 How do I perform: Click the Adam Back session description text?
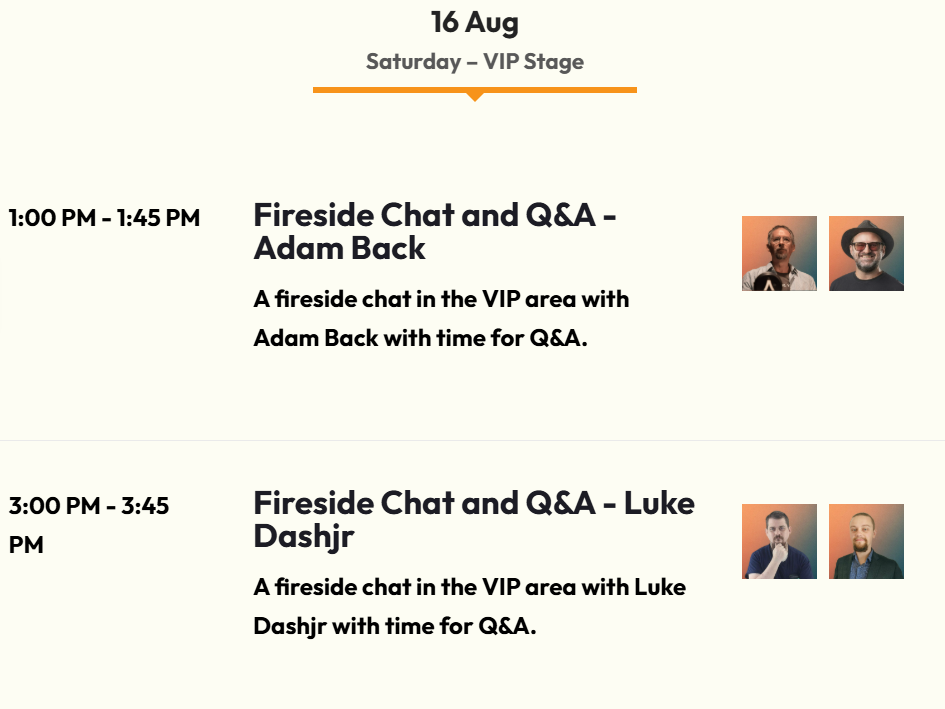pos(441,318)
